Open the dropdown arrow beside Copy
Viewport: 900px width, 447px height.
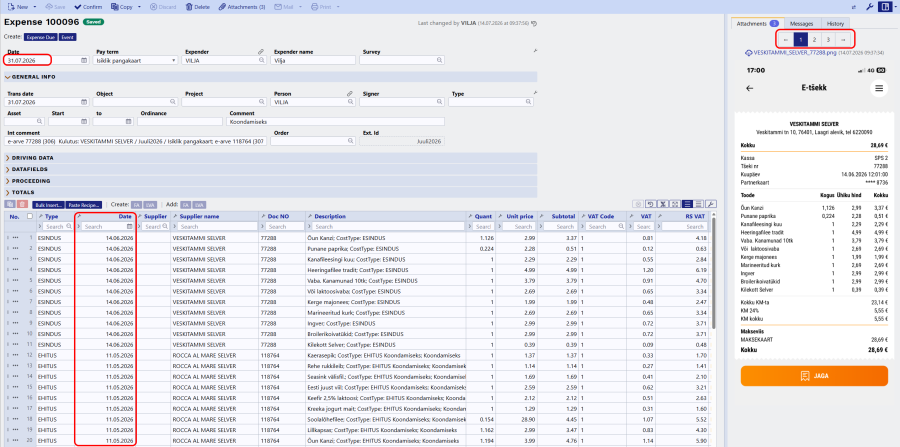pyautogui.click(x=139, y=7)
